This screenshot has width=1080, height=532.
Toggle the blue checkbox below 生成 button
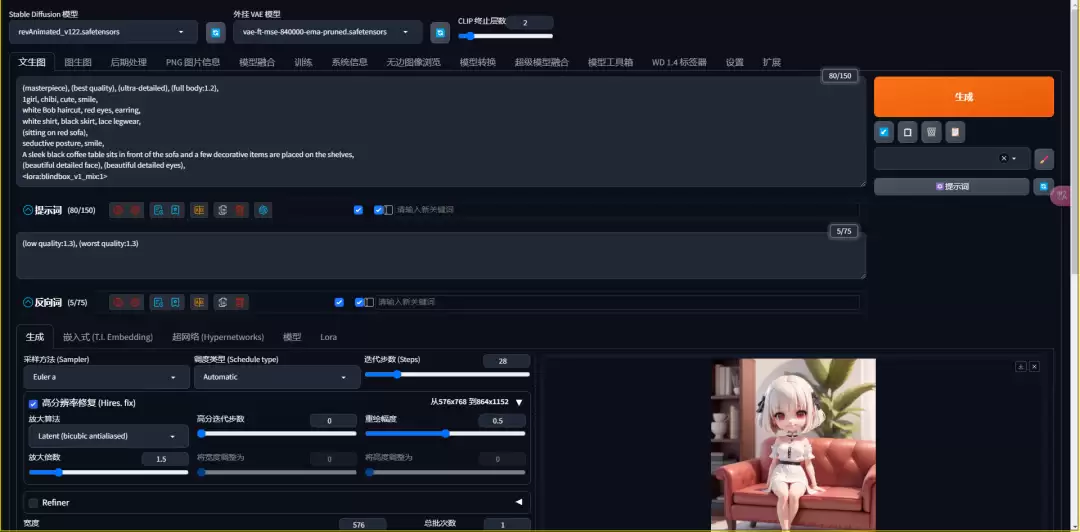coord(884,132)
